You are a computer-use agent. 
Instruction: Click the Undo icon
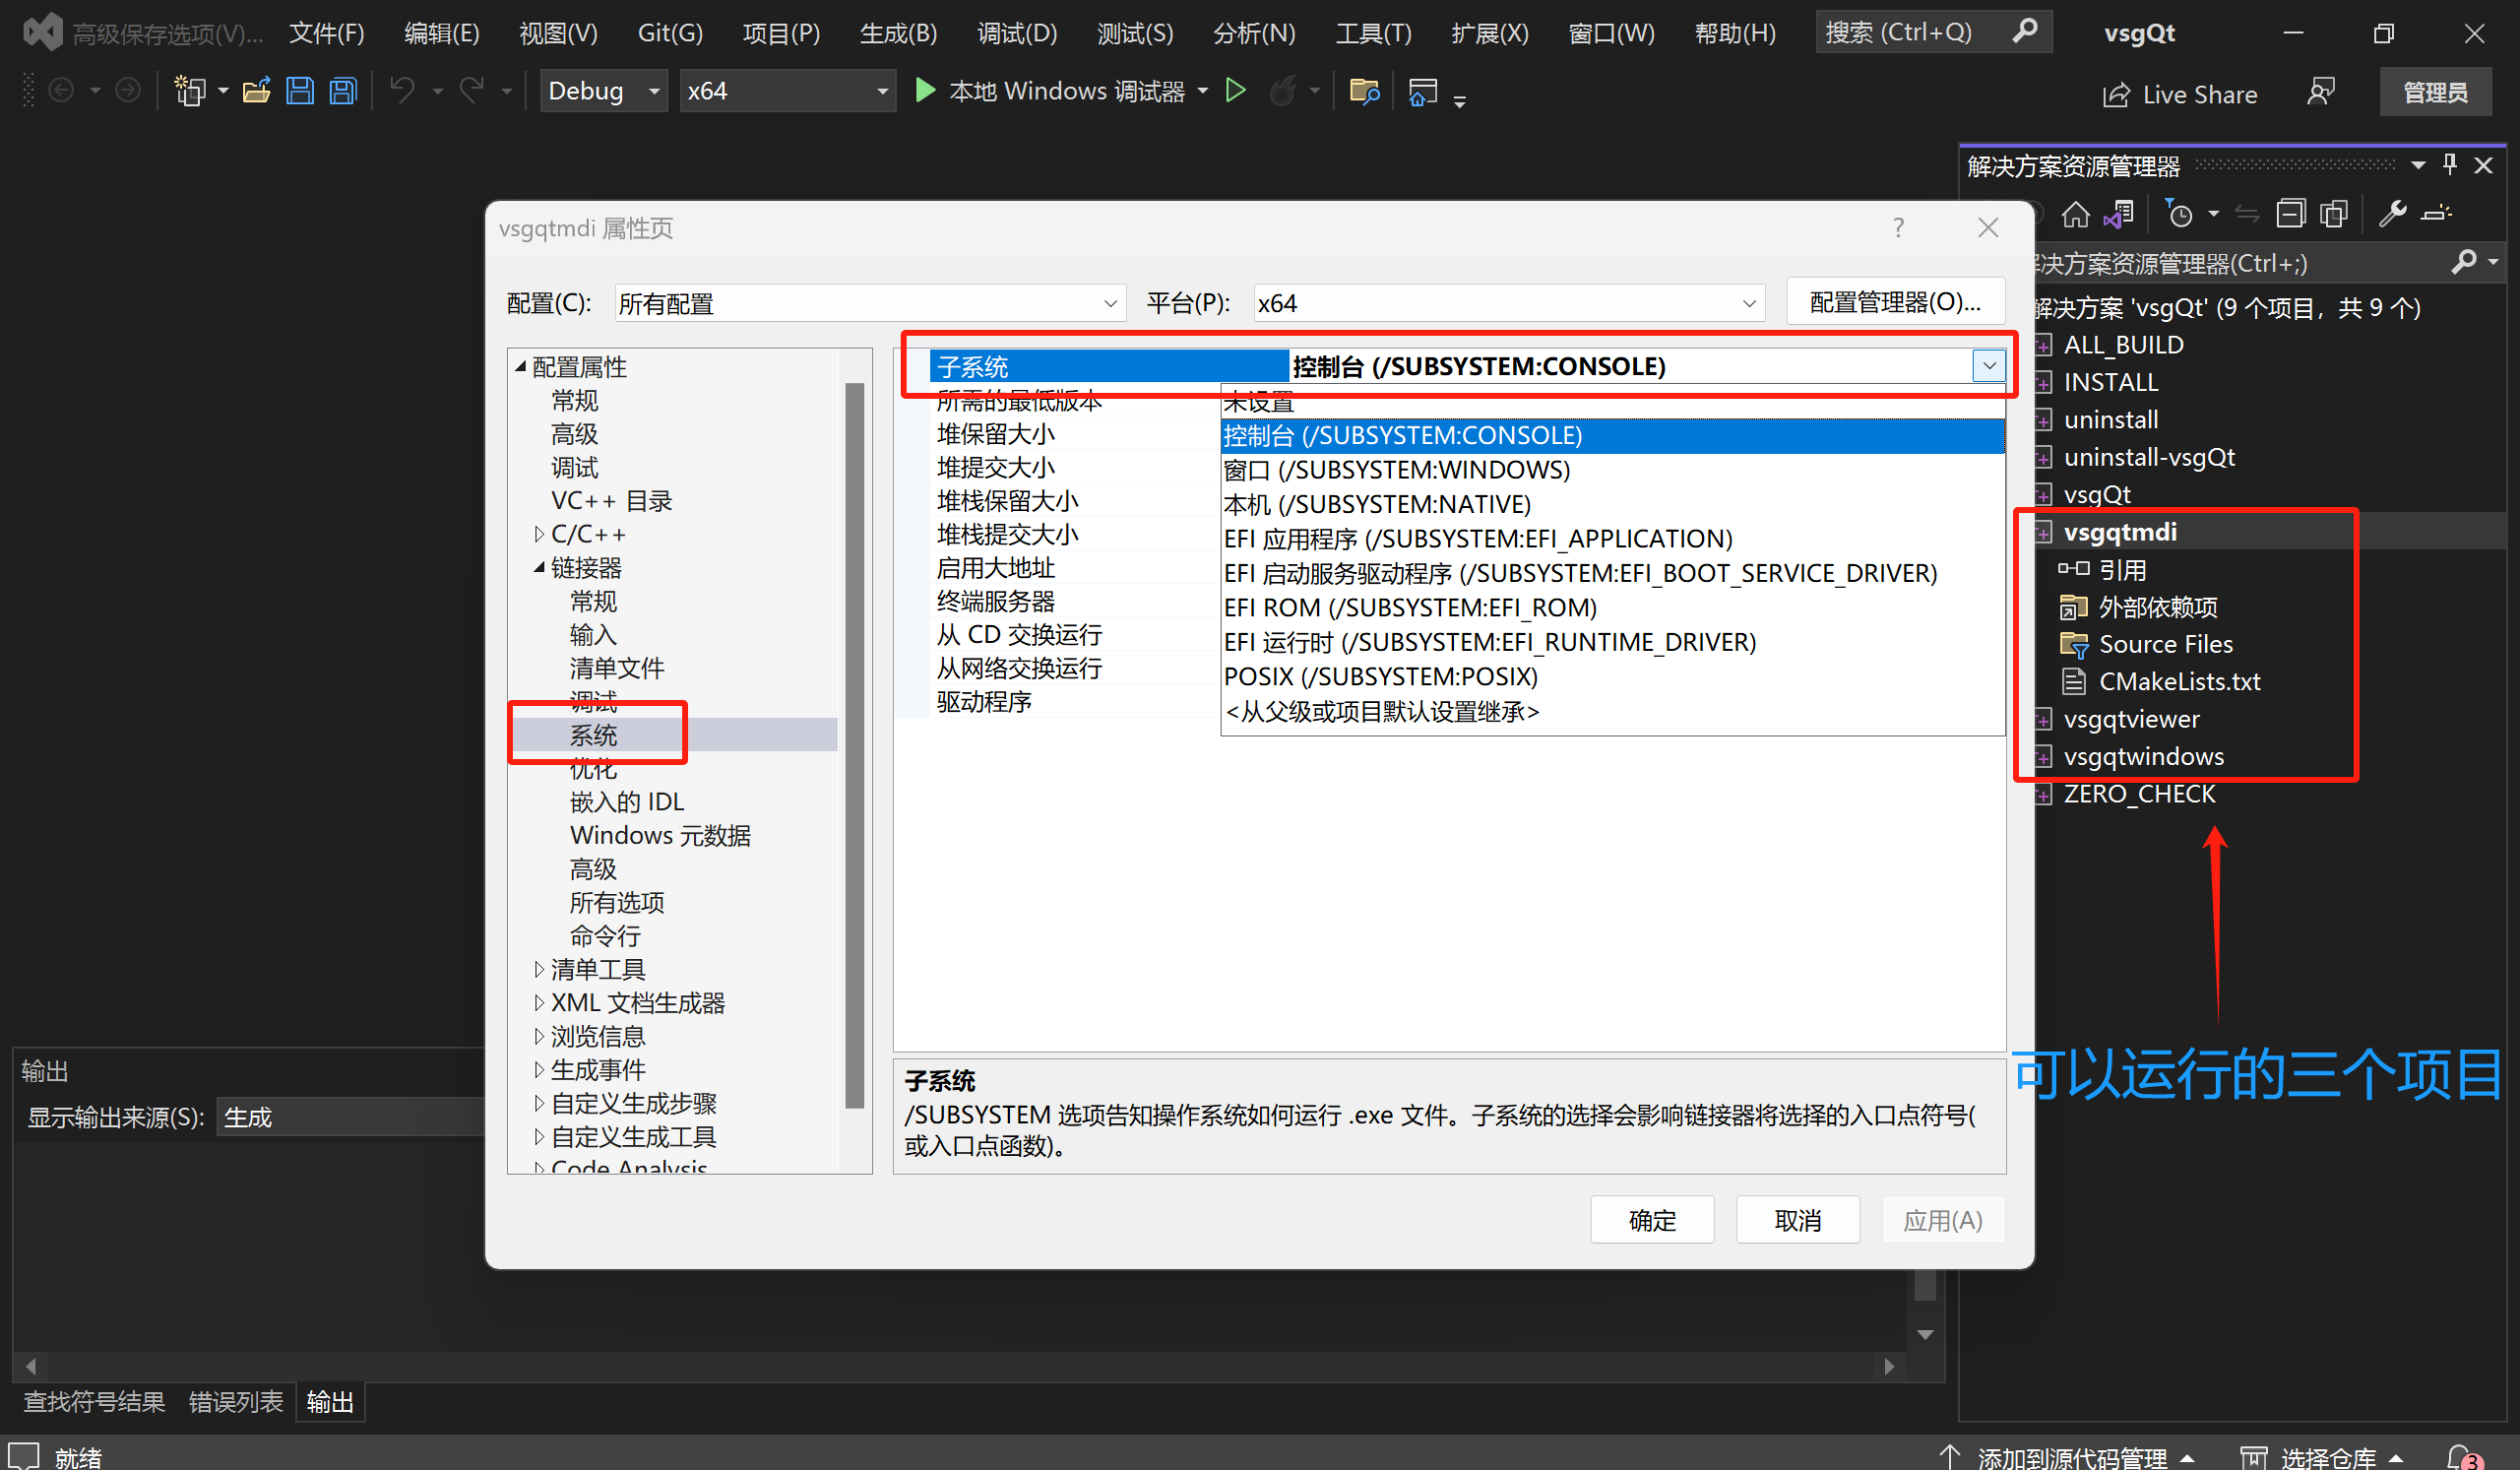400,90
